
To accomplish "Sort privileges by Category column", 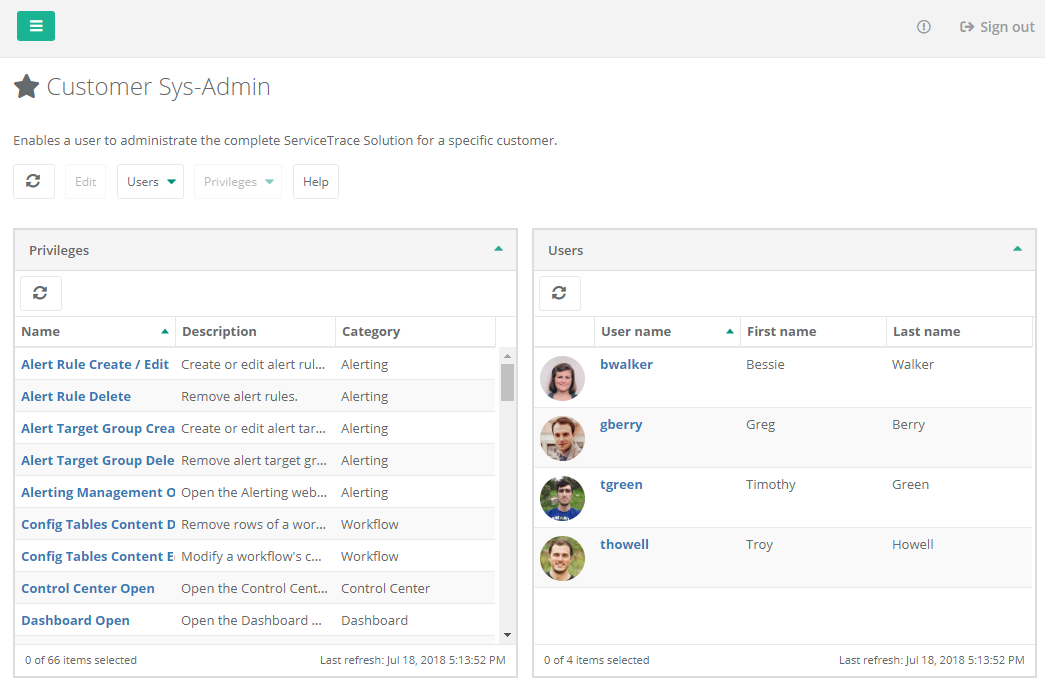I will pos(415,331).
